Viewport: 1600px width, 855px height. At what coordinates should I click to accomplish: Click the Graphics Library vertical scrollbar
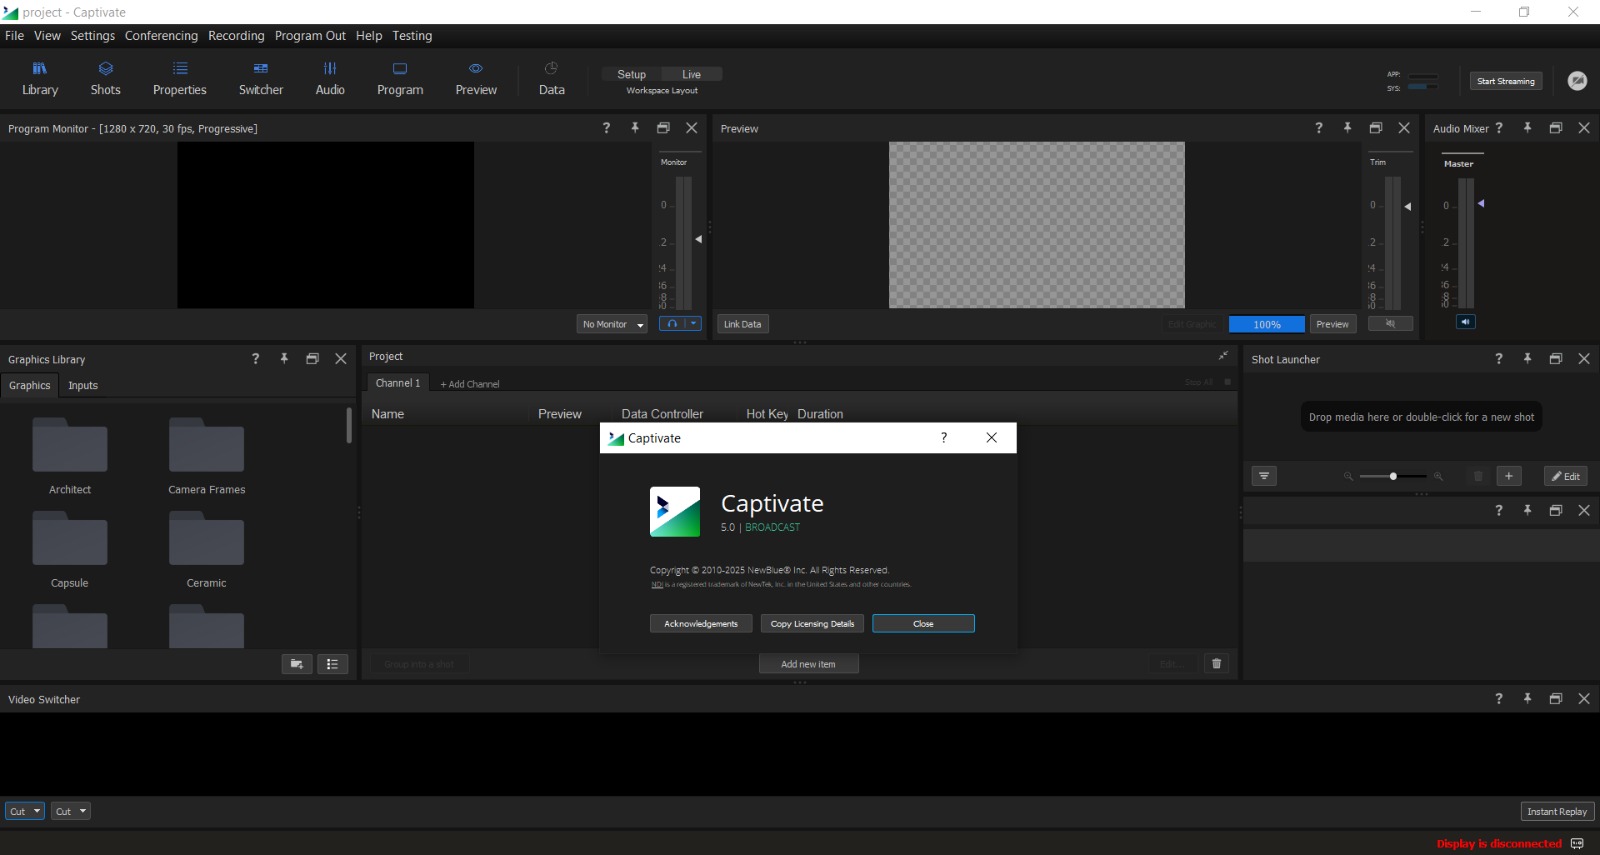tap(349, 424)
